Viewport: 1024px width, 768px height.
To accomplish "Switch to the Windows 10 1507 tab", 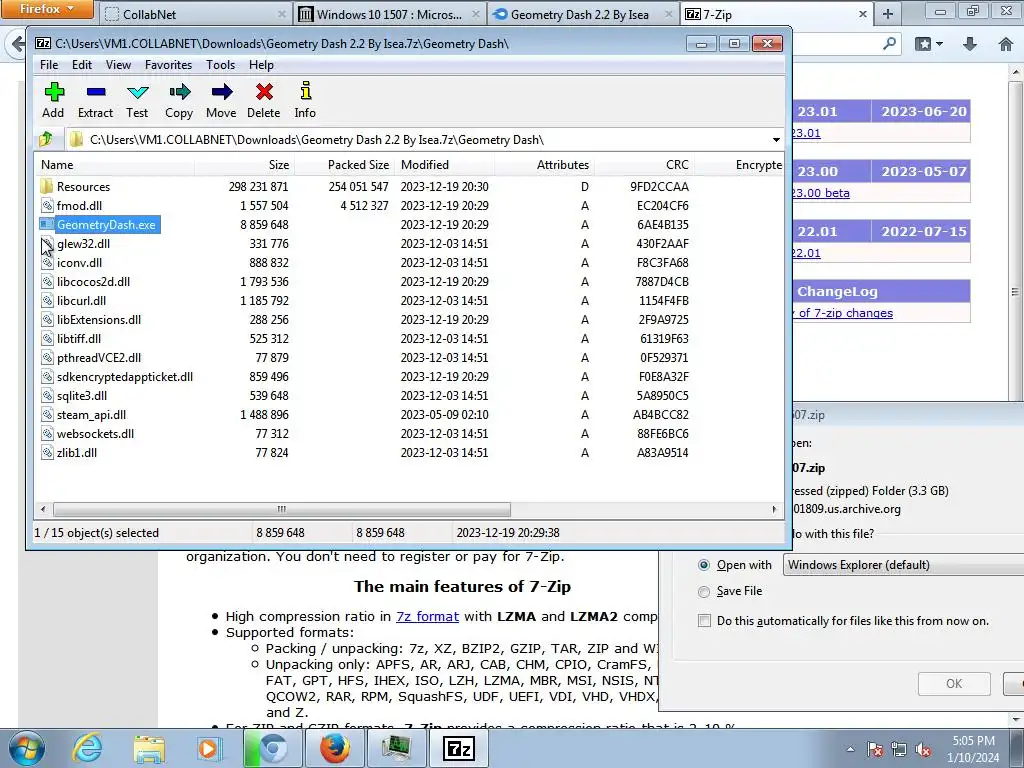I will coord(389,14).
